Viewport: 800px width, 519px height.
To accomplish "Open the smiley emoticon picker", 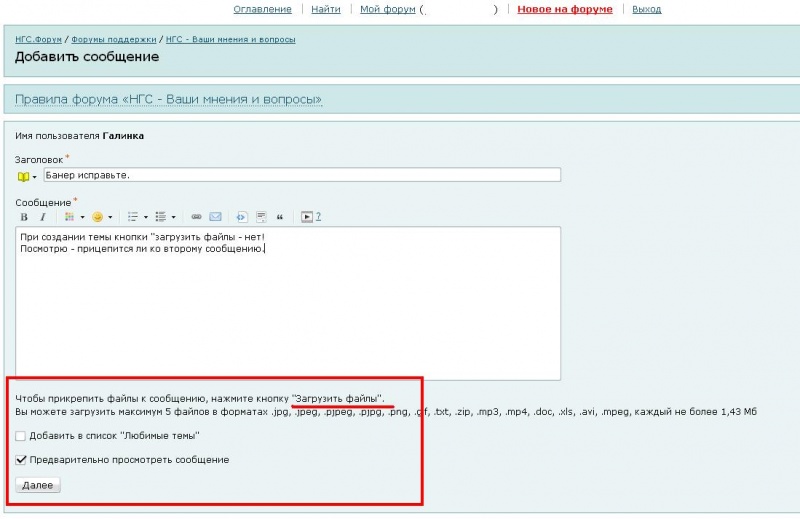I will click(97, 217).
